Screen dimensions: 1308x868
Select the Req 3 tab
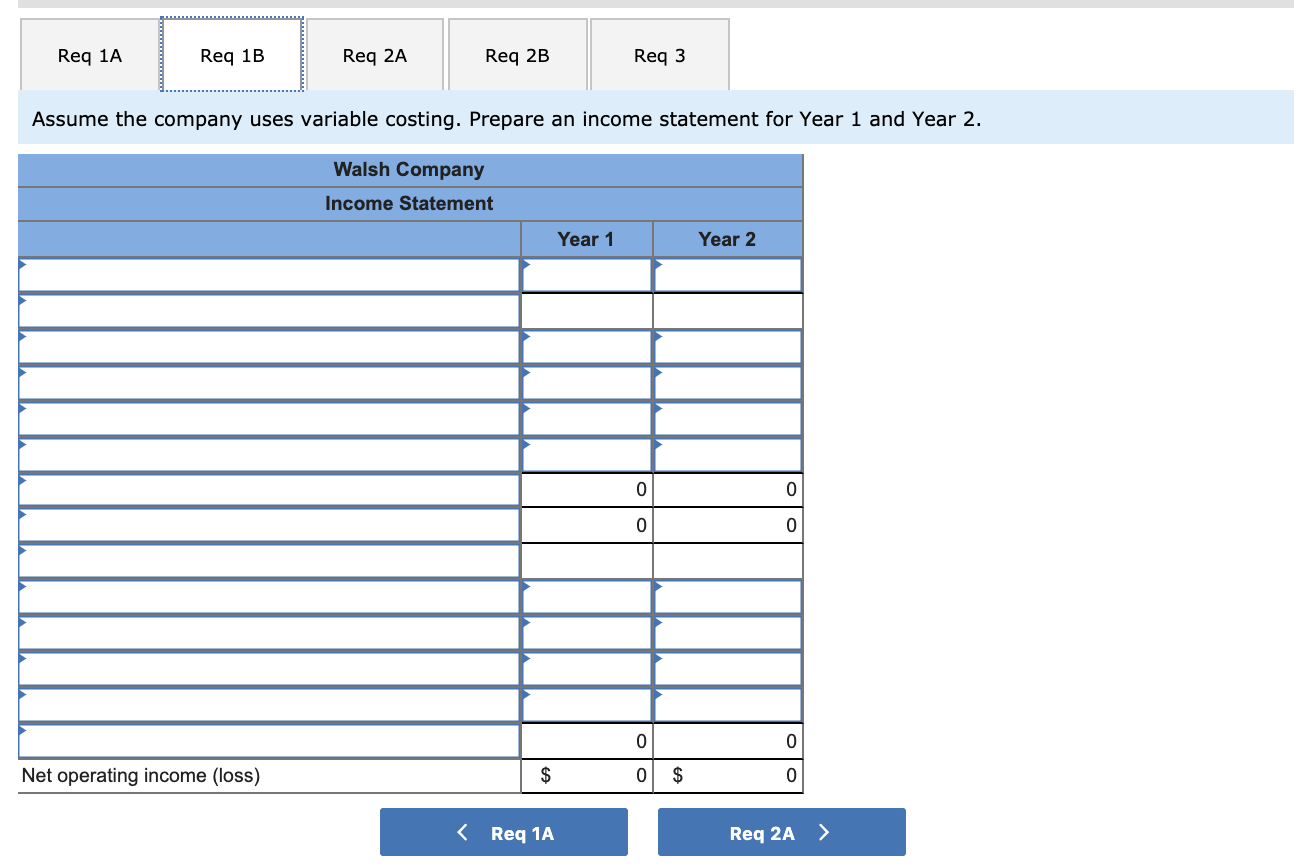pyautogui.click(x=659, y=55)
